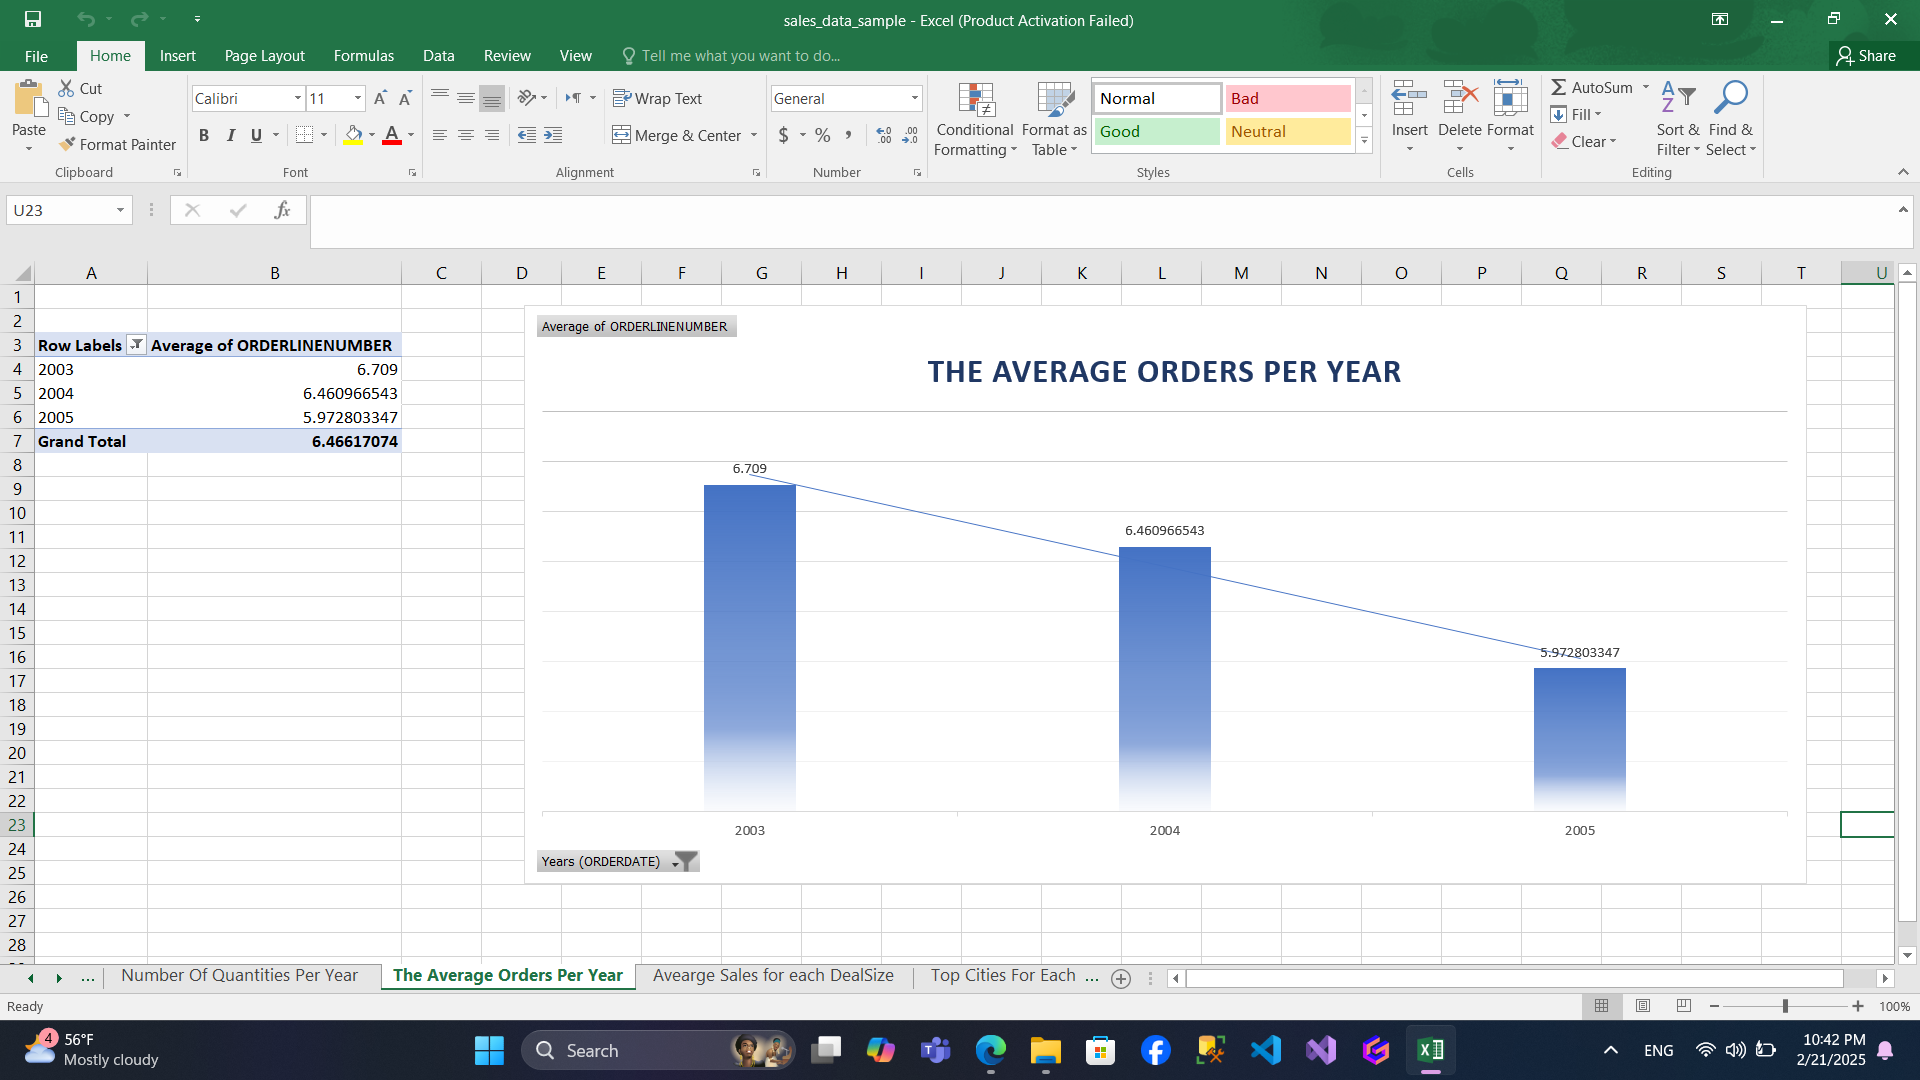Click yellow Fill Color swatch
Image resolution: width=1920 pixels, height=1080 pixels.
coord(353,135)
